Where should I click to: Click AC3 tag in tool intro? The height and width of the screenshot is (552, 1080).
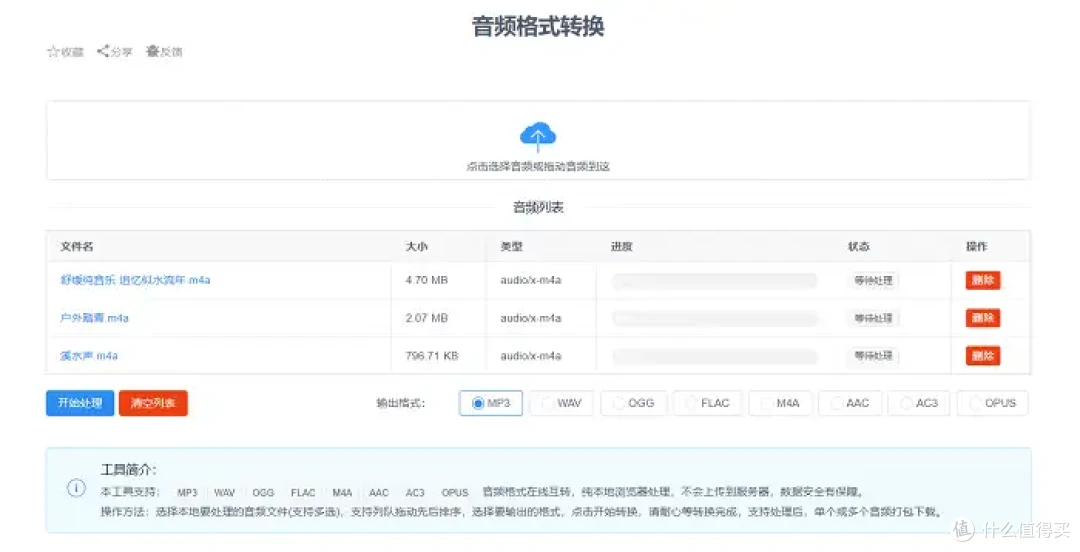(x=415, y=493)
